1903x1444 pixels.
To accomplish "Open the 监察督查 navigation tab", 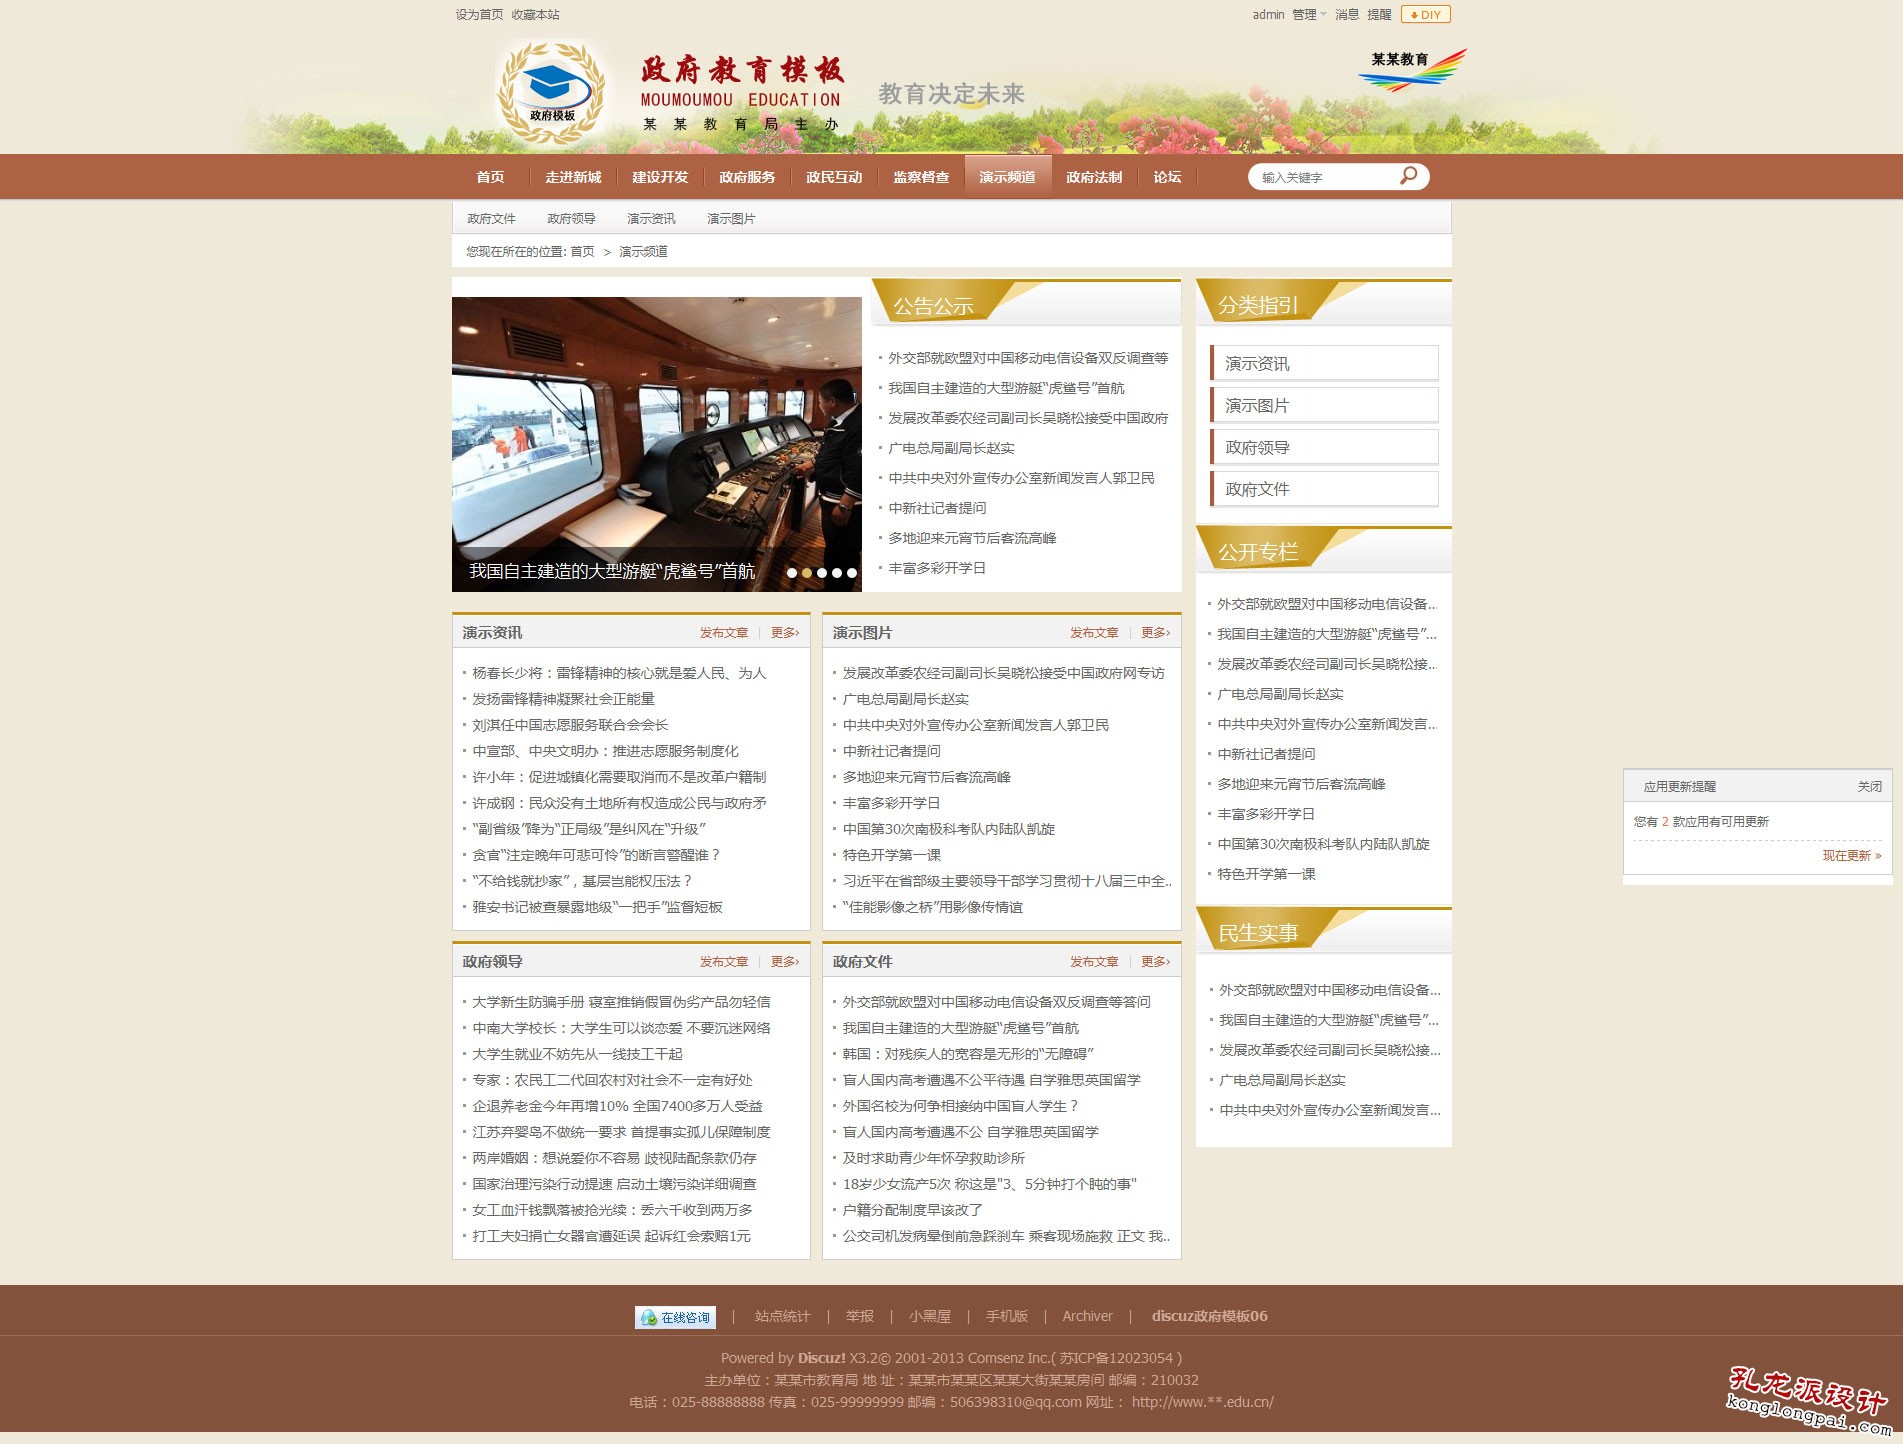I will point(921,177).
